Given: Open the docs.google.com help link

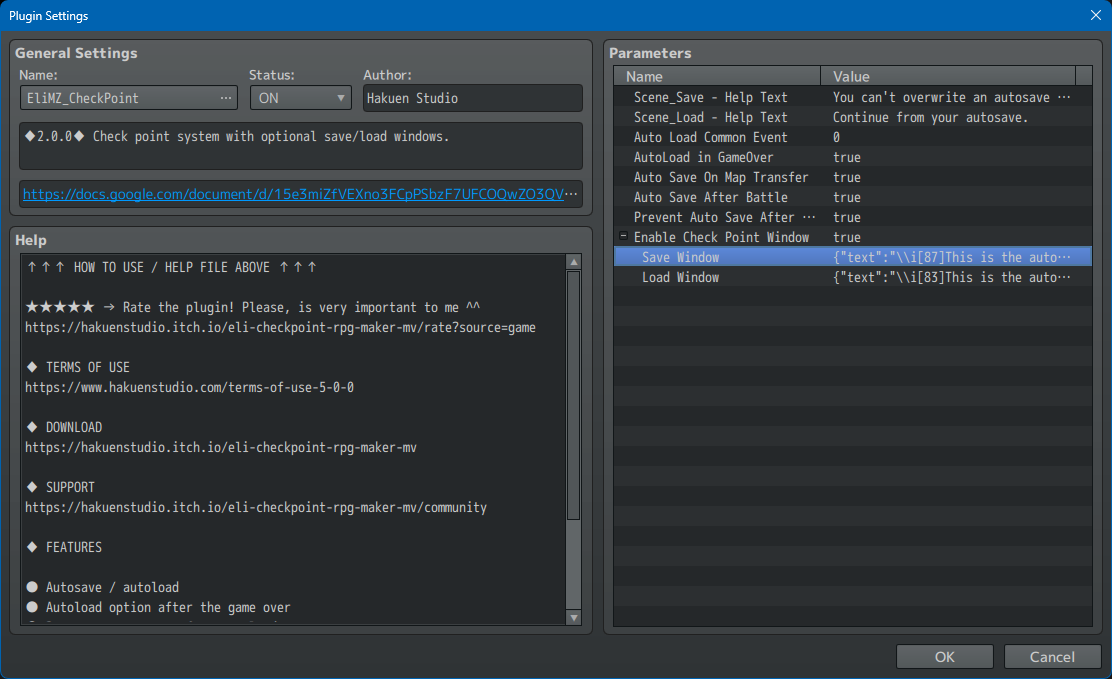Looking at the screenshot, I should point(293,194).
